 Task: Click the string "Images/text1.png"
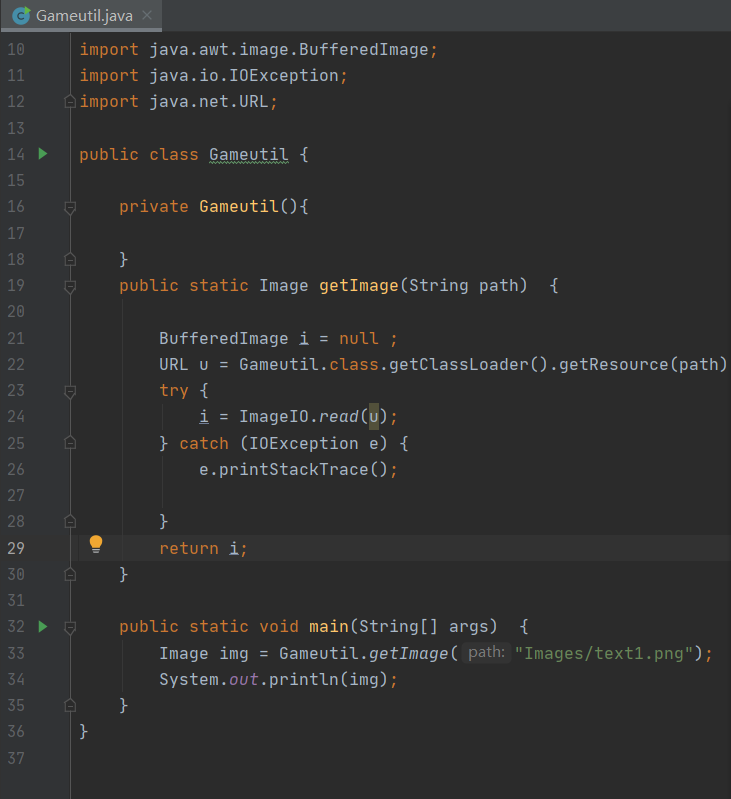(x=604, y=653)
